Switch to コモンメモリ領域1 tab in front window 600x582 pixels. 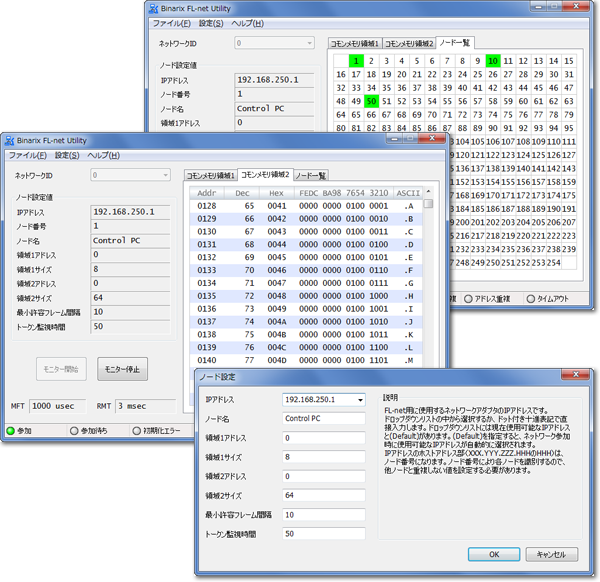[x=211, y=175]
